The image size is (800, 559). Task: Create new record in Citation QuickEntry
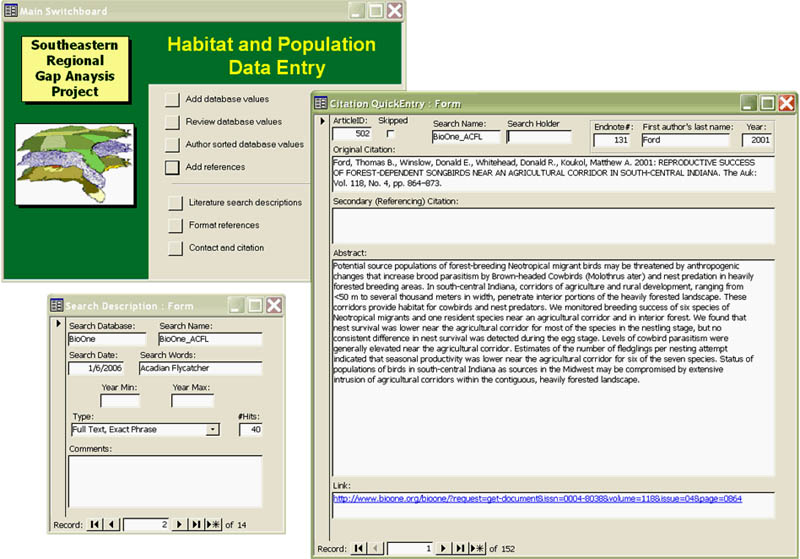coord(477,548)
